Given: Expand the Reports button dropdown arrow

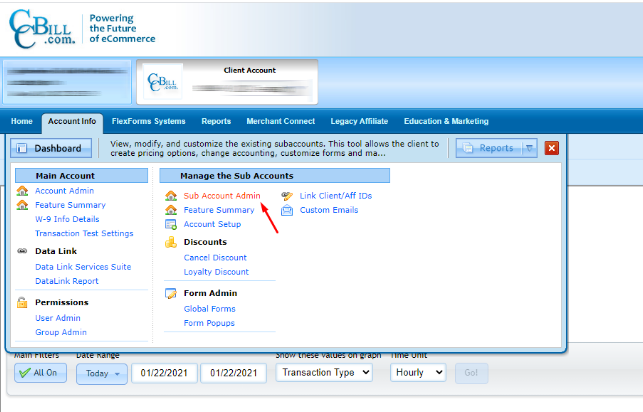Looking at the screenshot, I should (x=529, y=148).
